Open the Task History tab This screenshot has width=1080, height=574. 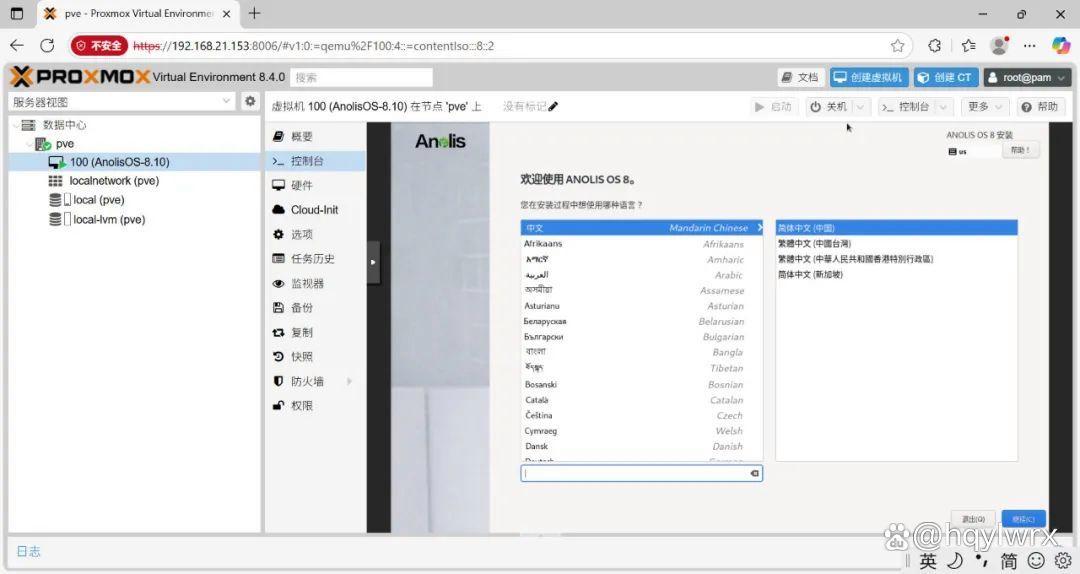click(315, 258)
